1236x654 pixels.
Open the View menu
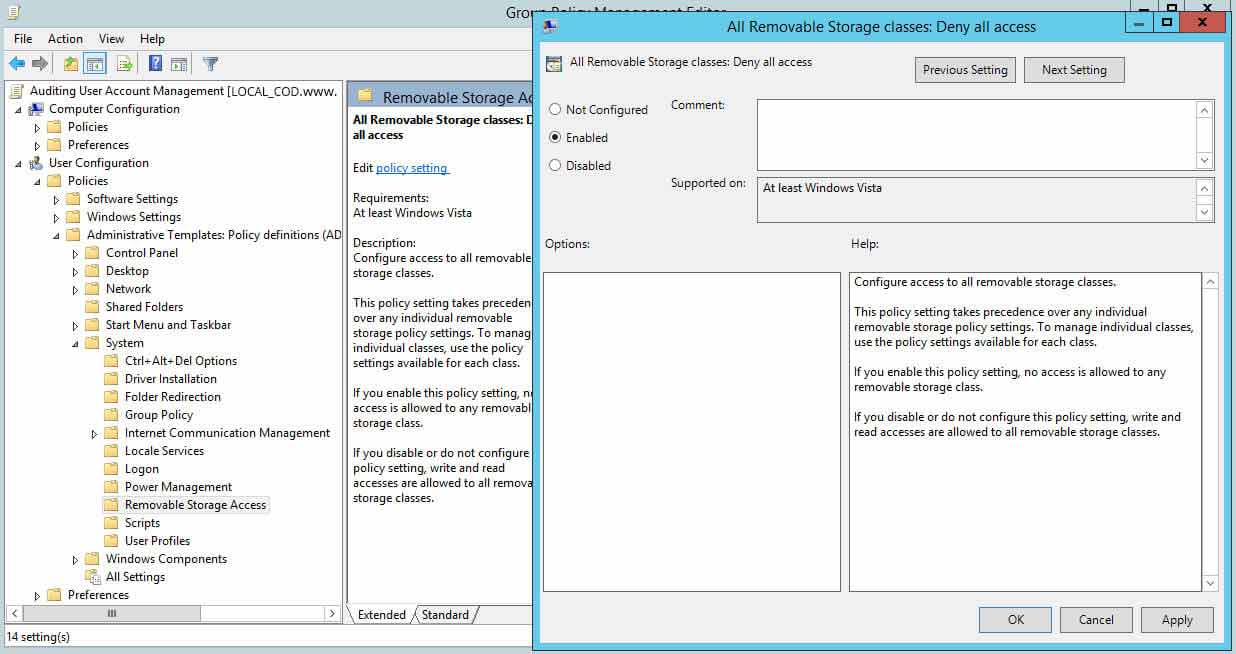(x=112, y=39)
